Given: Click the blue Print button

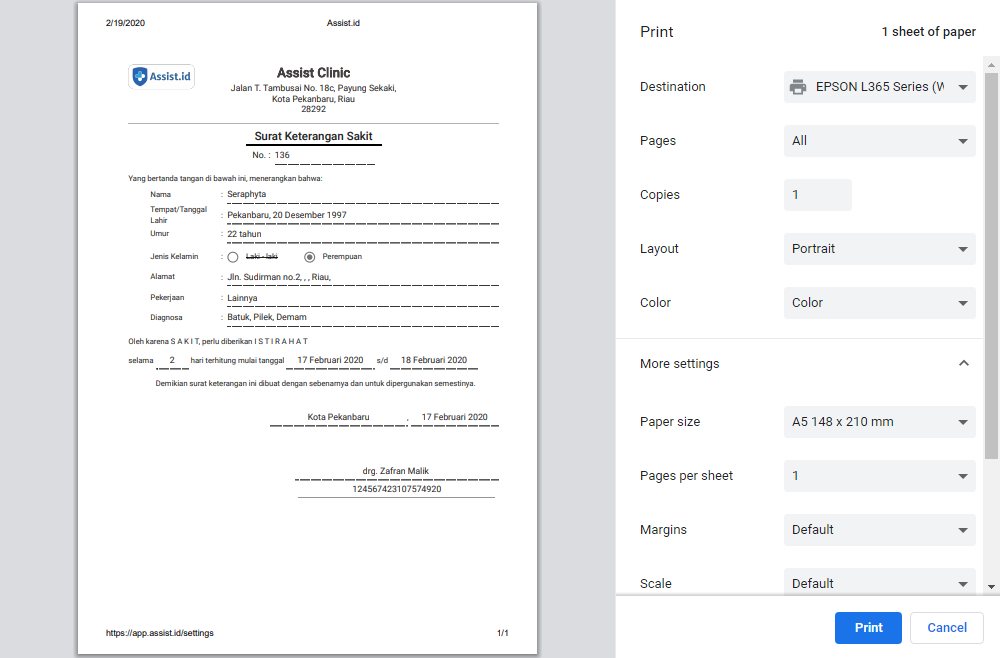Looking at the screenshot, I should (868, 627).
